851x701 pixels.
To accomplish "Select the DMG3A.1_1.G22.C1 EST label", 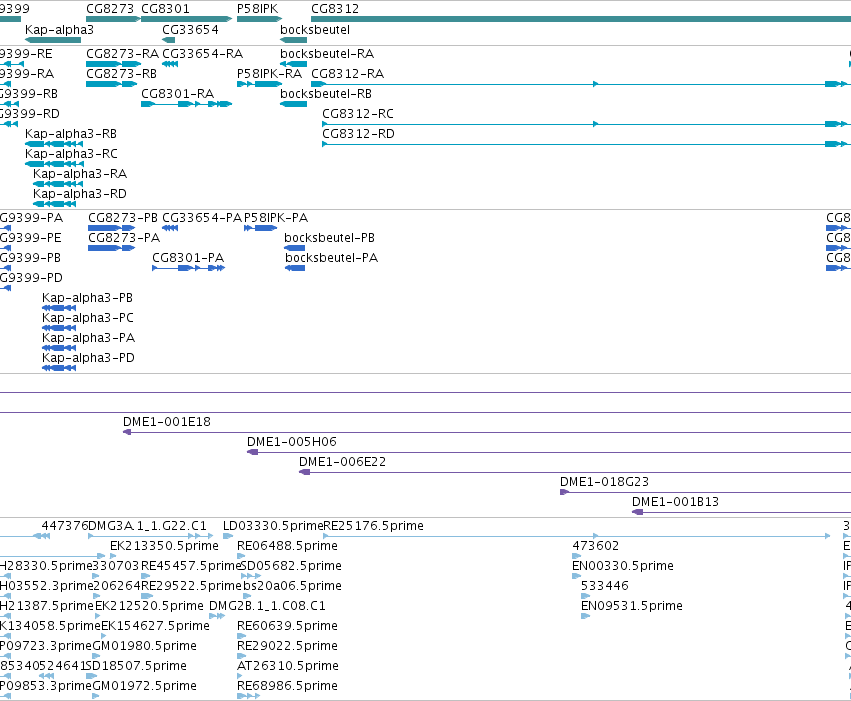I will tap(147, 526).
